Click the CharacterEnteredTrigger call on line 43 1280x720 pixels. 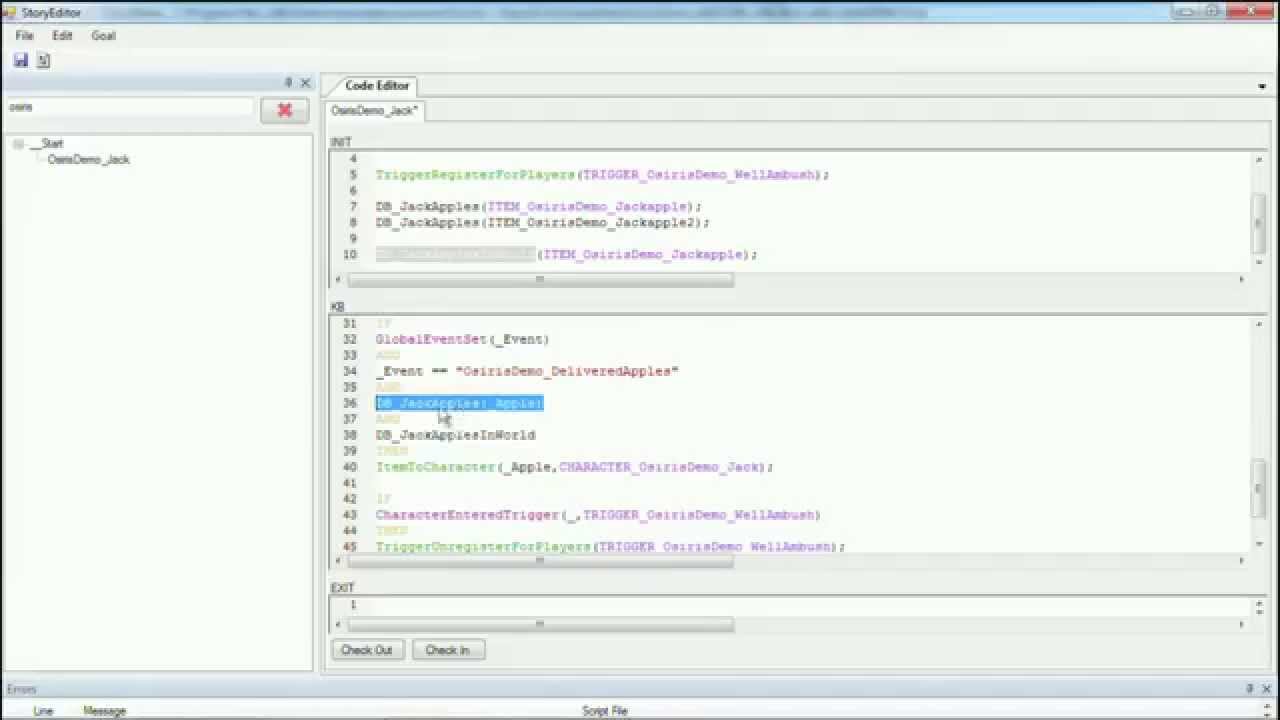(x=598, y=515)
